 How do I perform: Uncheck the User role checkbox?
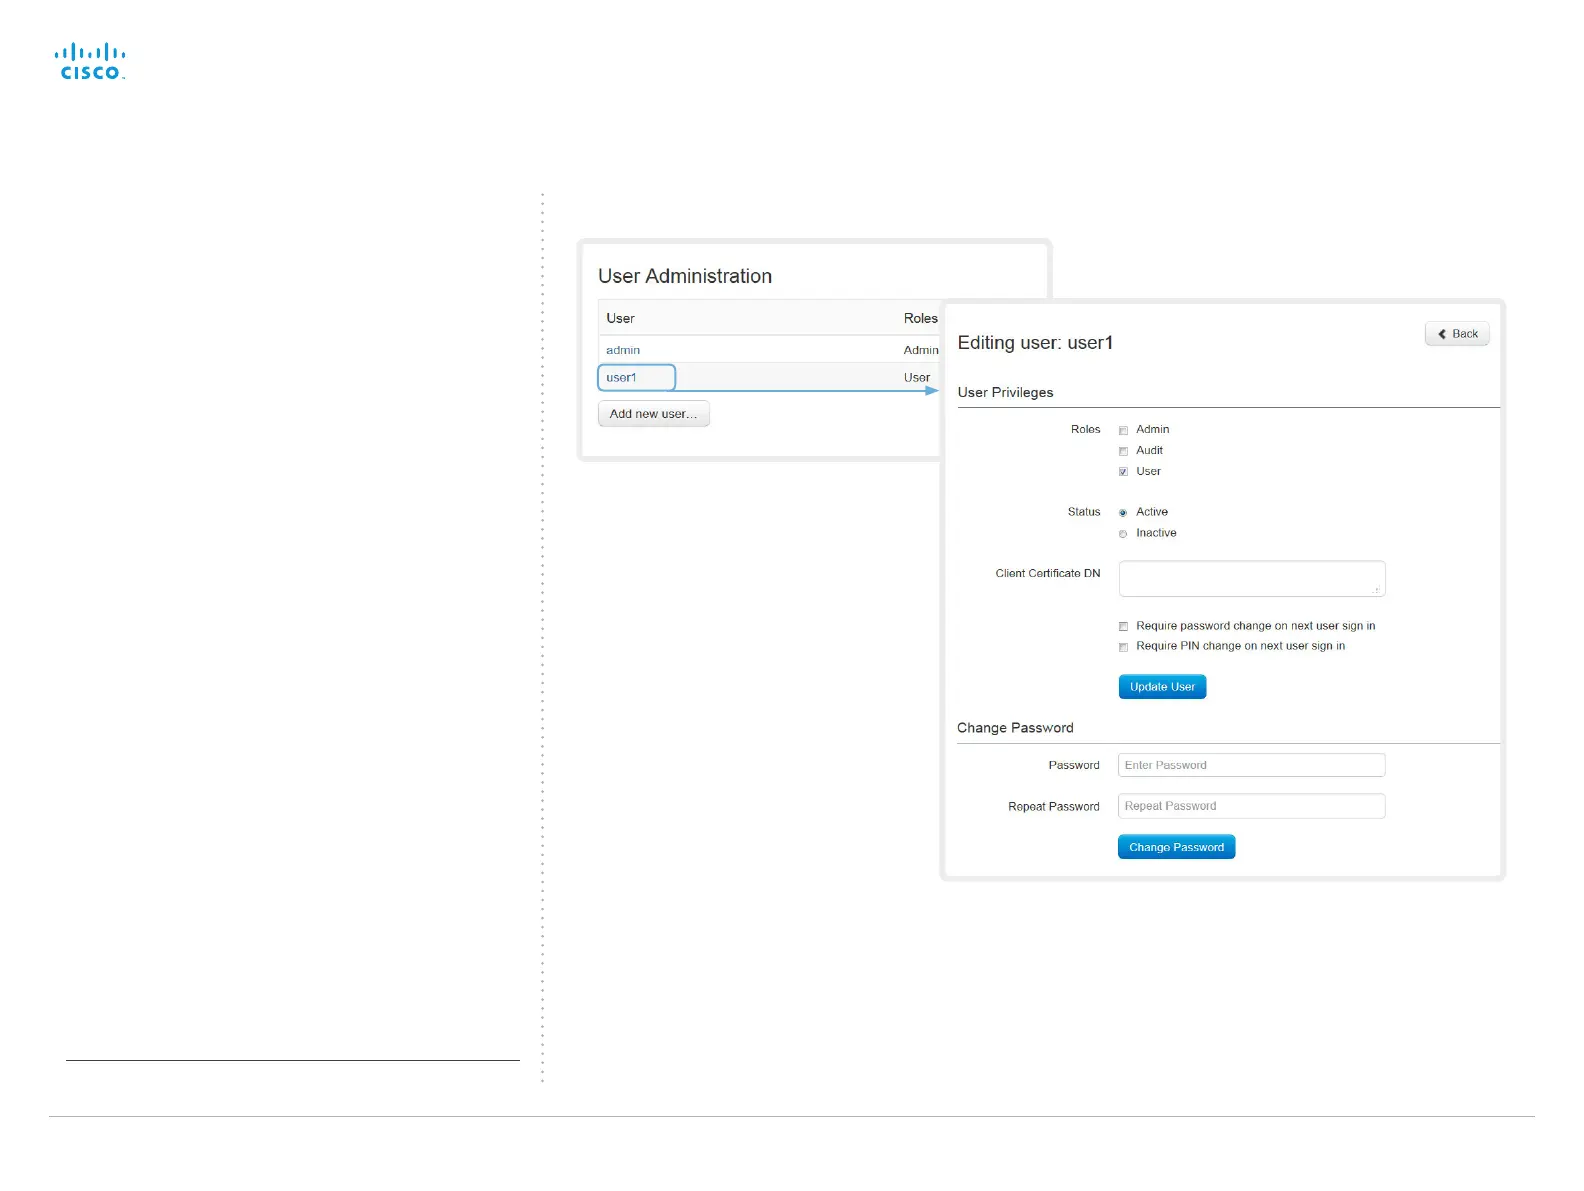(1123, 472)
